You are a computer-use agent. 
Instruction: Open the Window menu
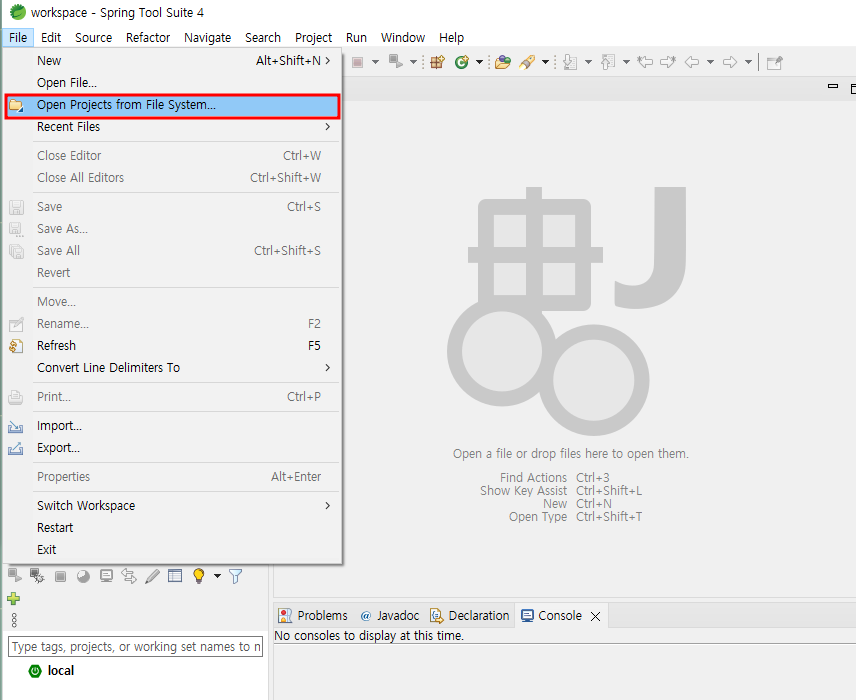[403, 38]
